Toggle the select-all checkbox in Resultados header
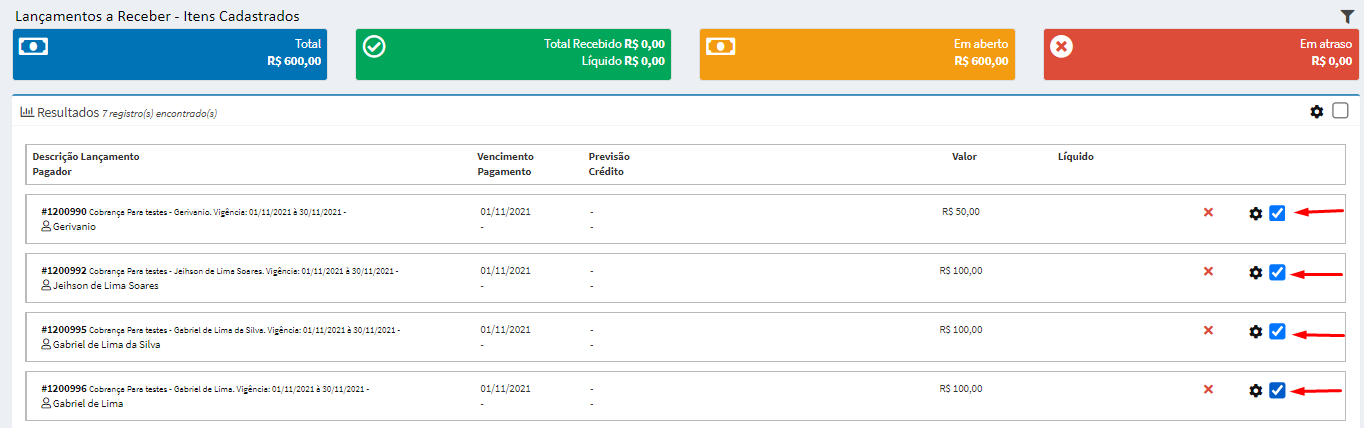 point(1340,111)
